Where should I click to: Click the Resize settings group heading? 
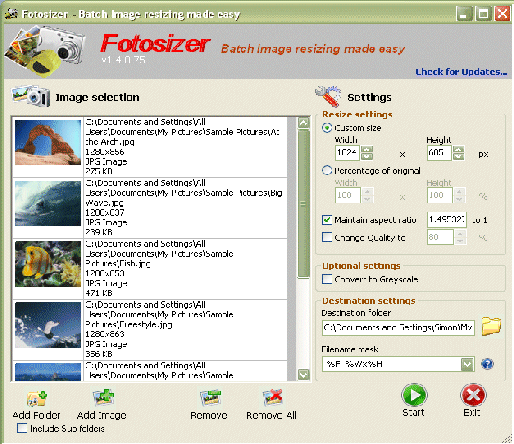[357, 114]
